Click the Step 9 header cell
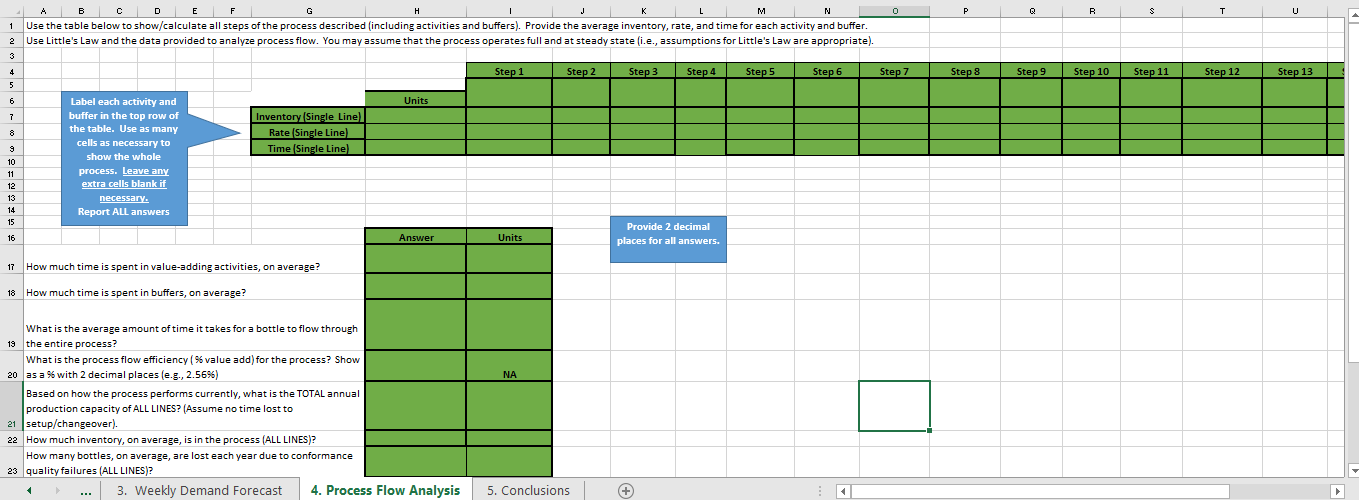The width and height of the screenshot is (1359, 500). pos(1032,71)
